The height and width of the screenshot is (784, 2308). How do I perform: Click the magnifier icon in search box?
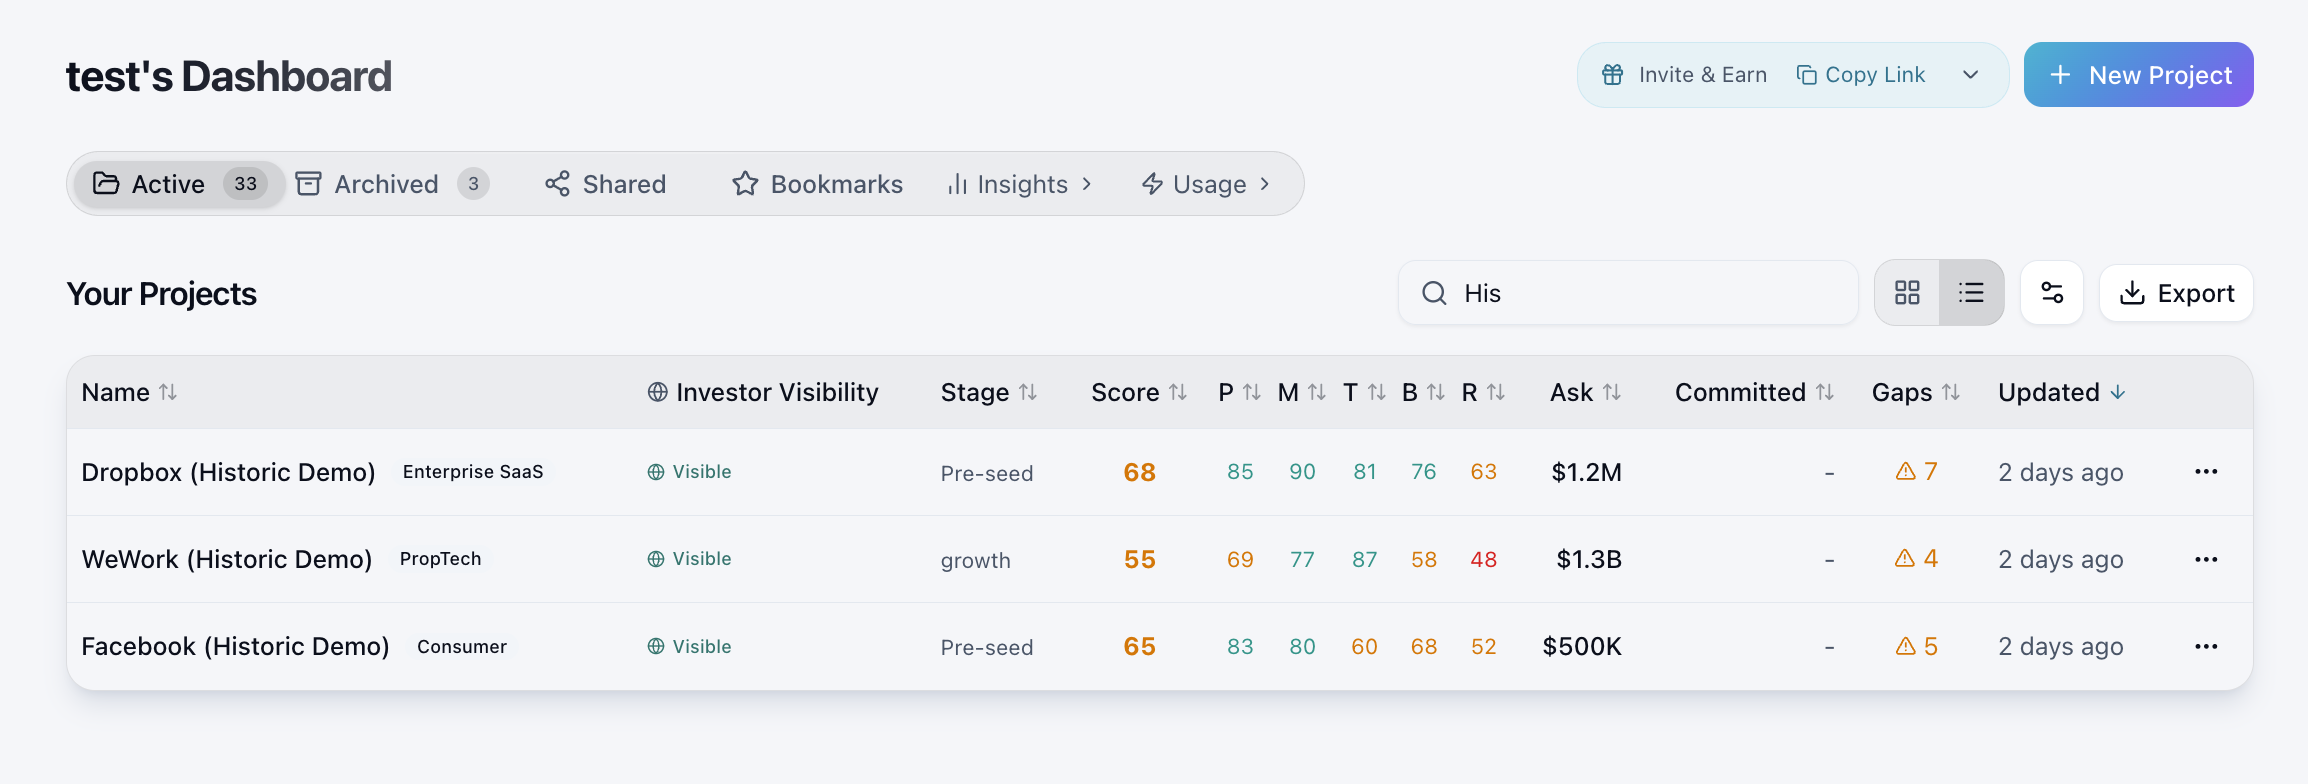pos(1434,293)
